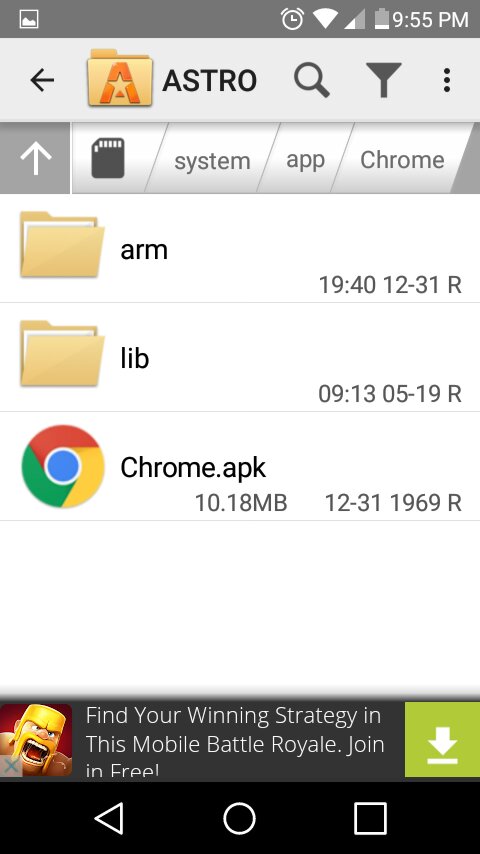Open the lib folder
This screenshot has width=480, height=854.
click(x=240, y=357)
